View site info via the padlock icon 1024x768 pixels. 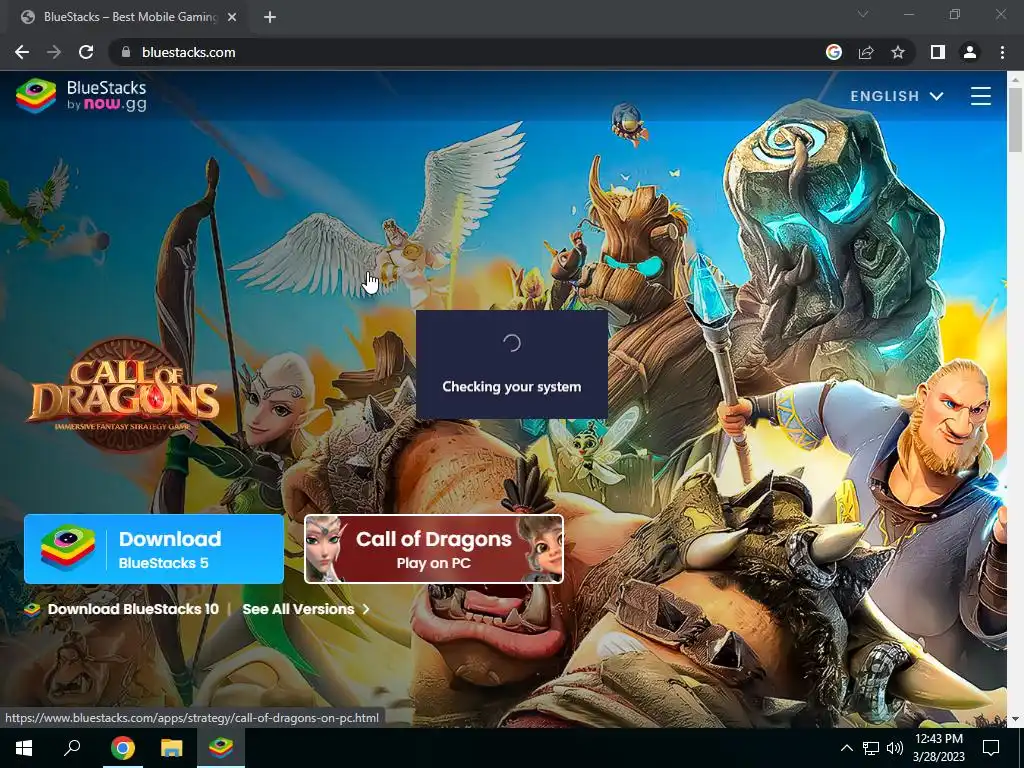point(126,52)
